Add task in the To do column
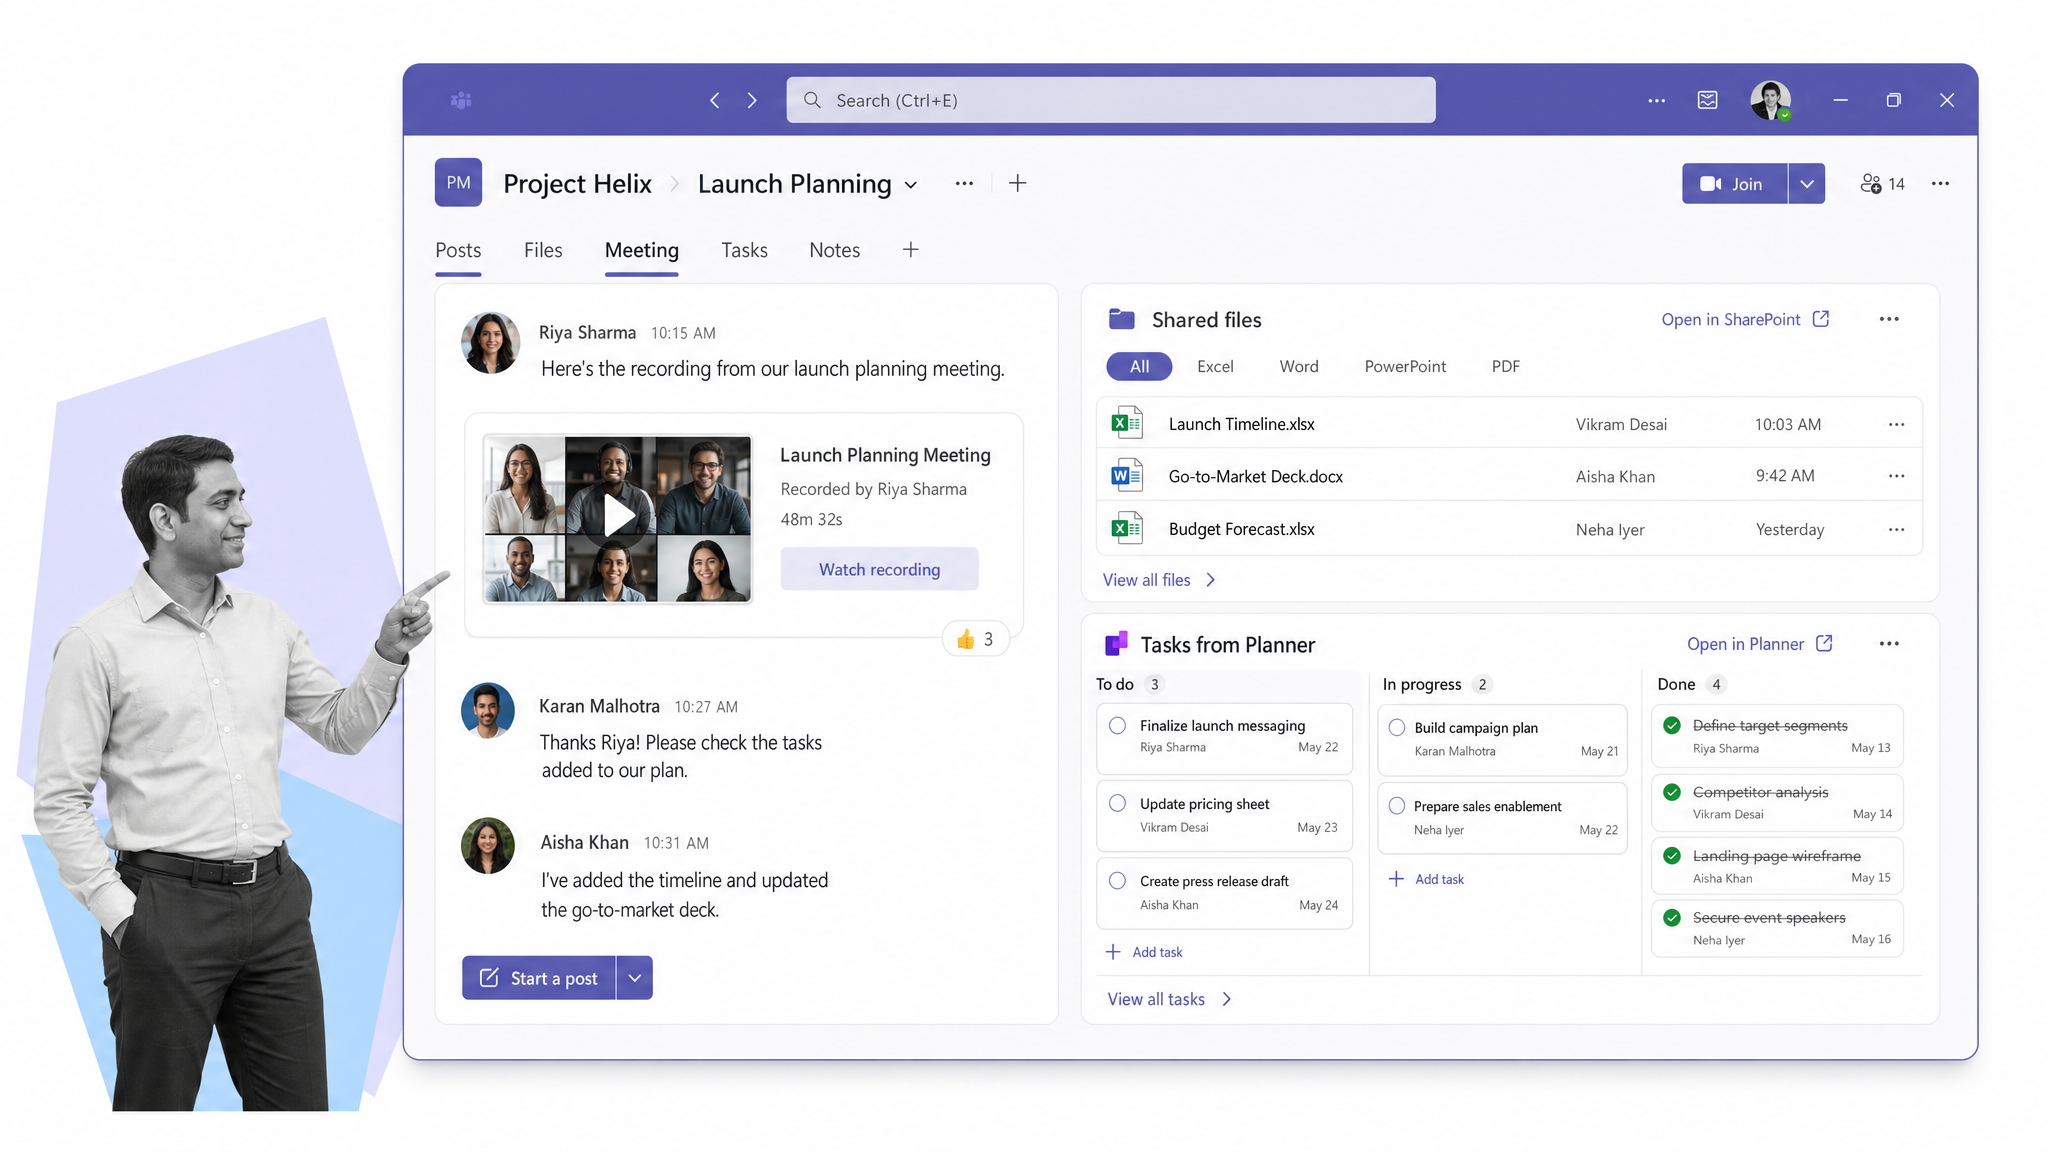This screenshot has width=2048, height=1152. click(1144, 952)
